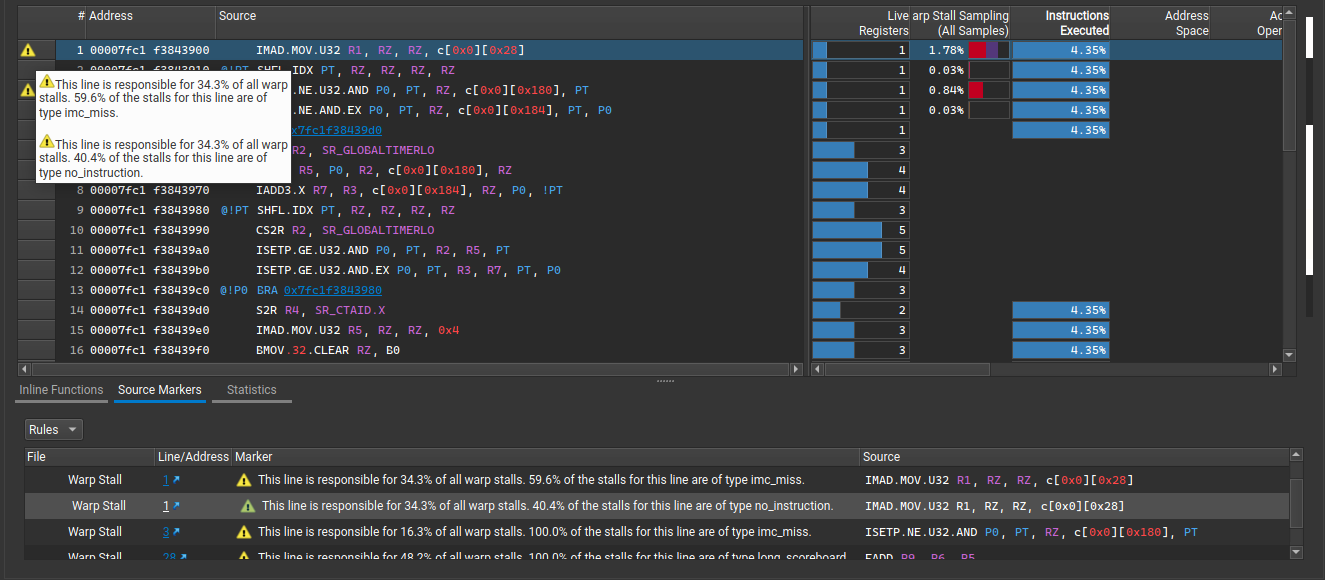Screen dimensions: 1325x580
Task: Click the warning triangle in the second gutter row
Action: [27, 90]
